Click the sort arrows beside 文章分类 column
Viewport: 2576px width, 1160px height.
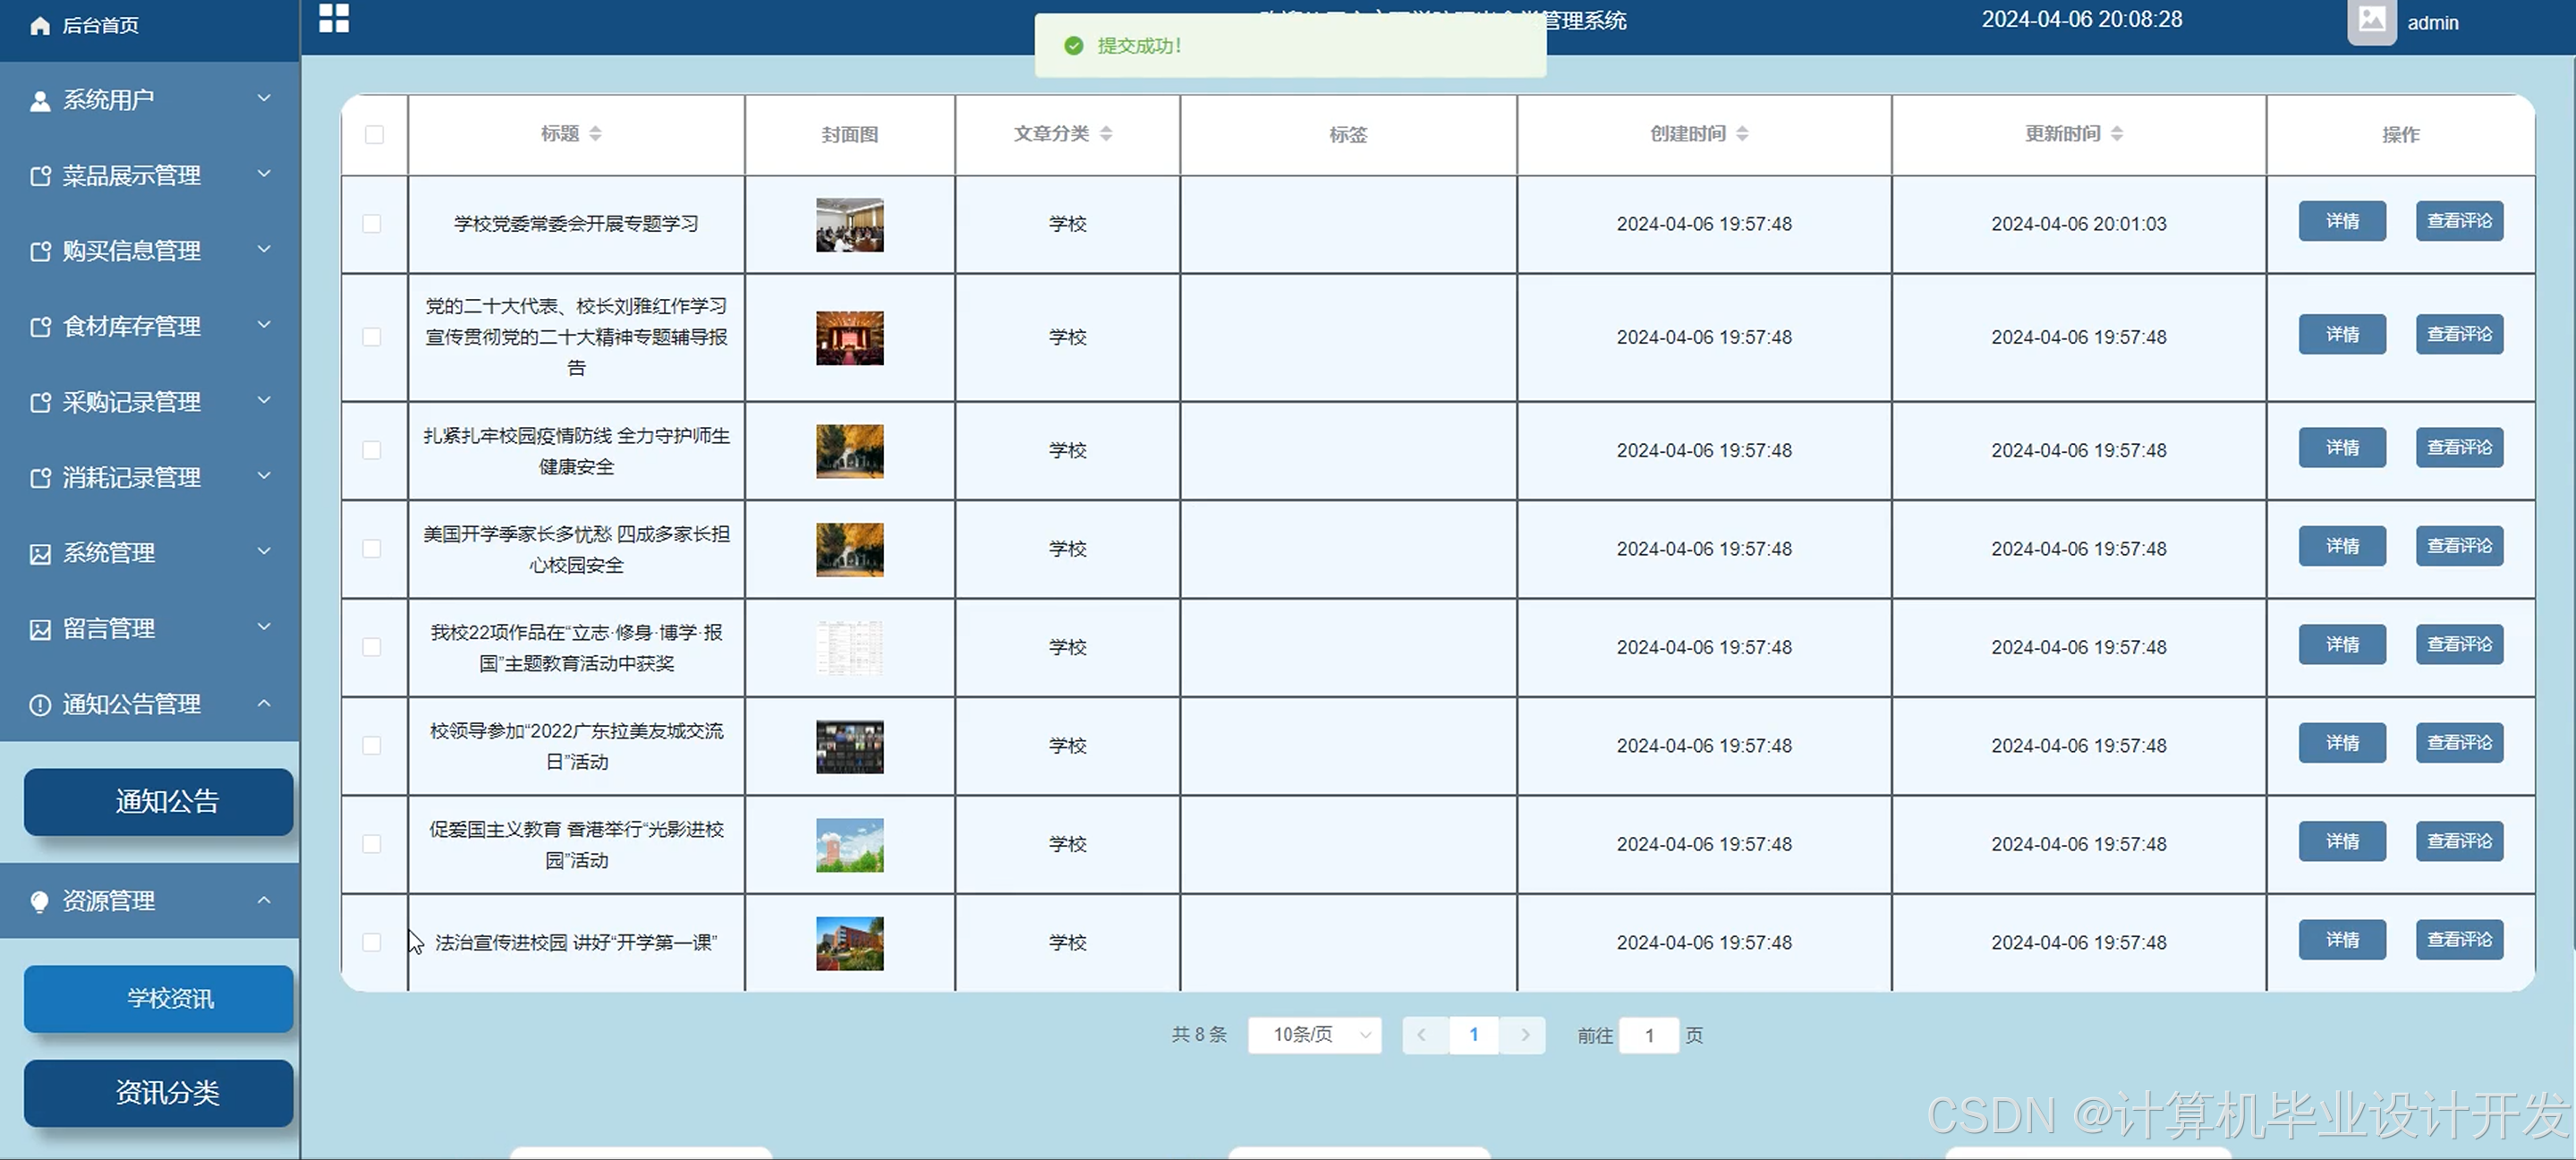1106,134
